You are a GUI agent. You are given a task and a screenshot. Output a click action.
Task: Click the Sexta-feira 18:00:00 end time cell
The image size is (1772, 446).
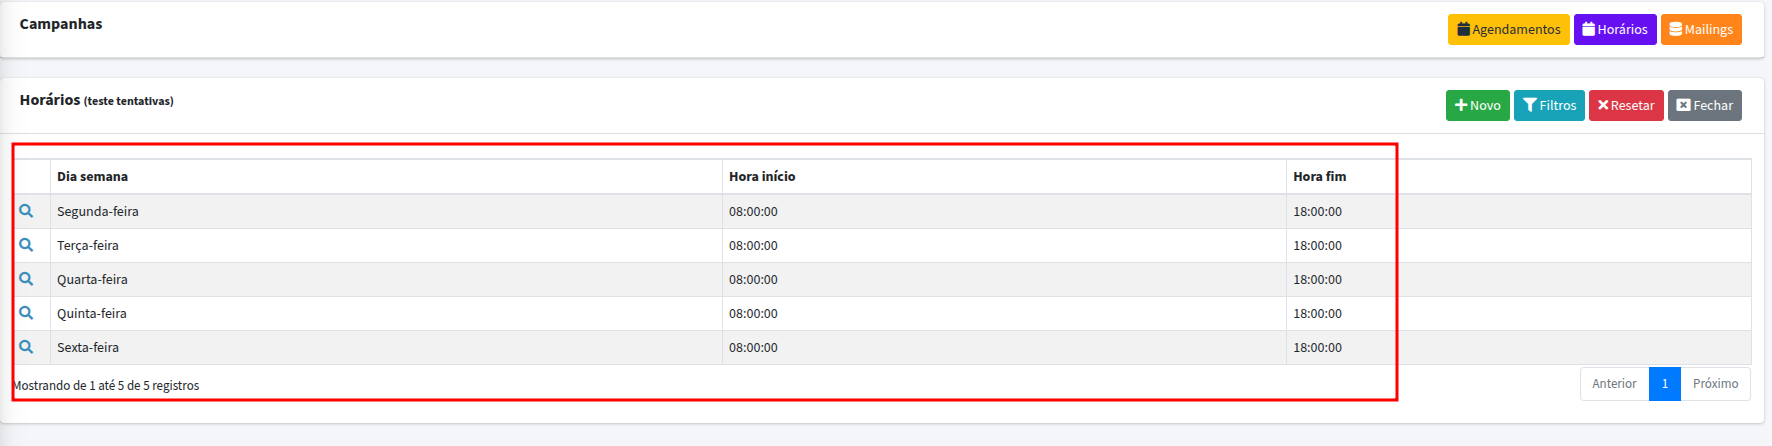pos(1317,347)
